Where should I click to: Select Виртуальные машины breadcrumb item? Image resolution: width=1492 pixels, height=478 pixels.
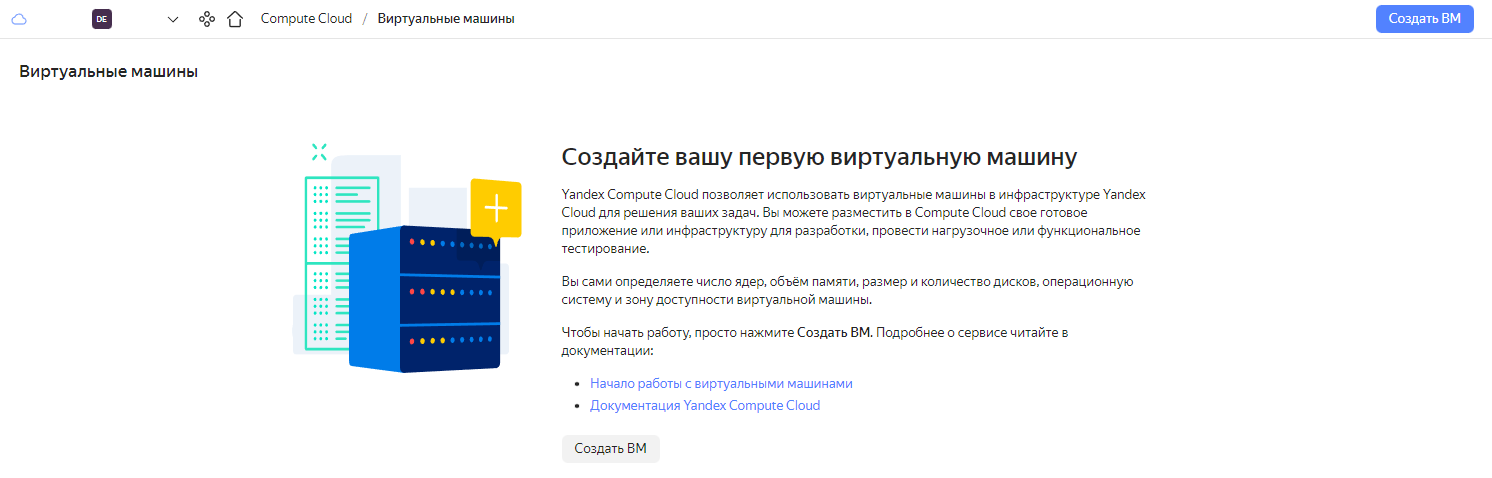(446, 19)
